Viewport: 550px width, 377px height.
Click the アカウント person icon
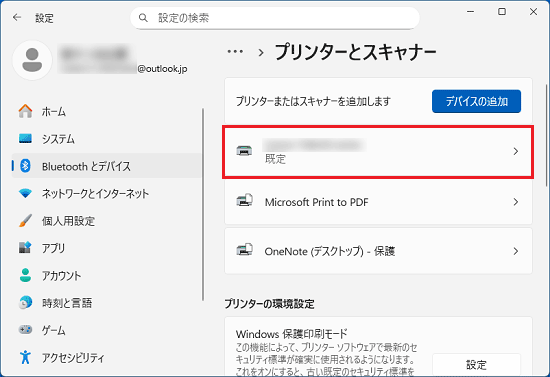[x=25, y=275]
